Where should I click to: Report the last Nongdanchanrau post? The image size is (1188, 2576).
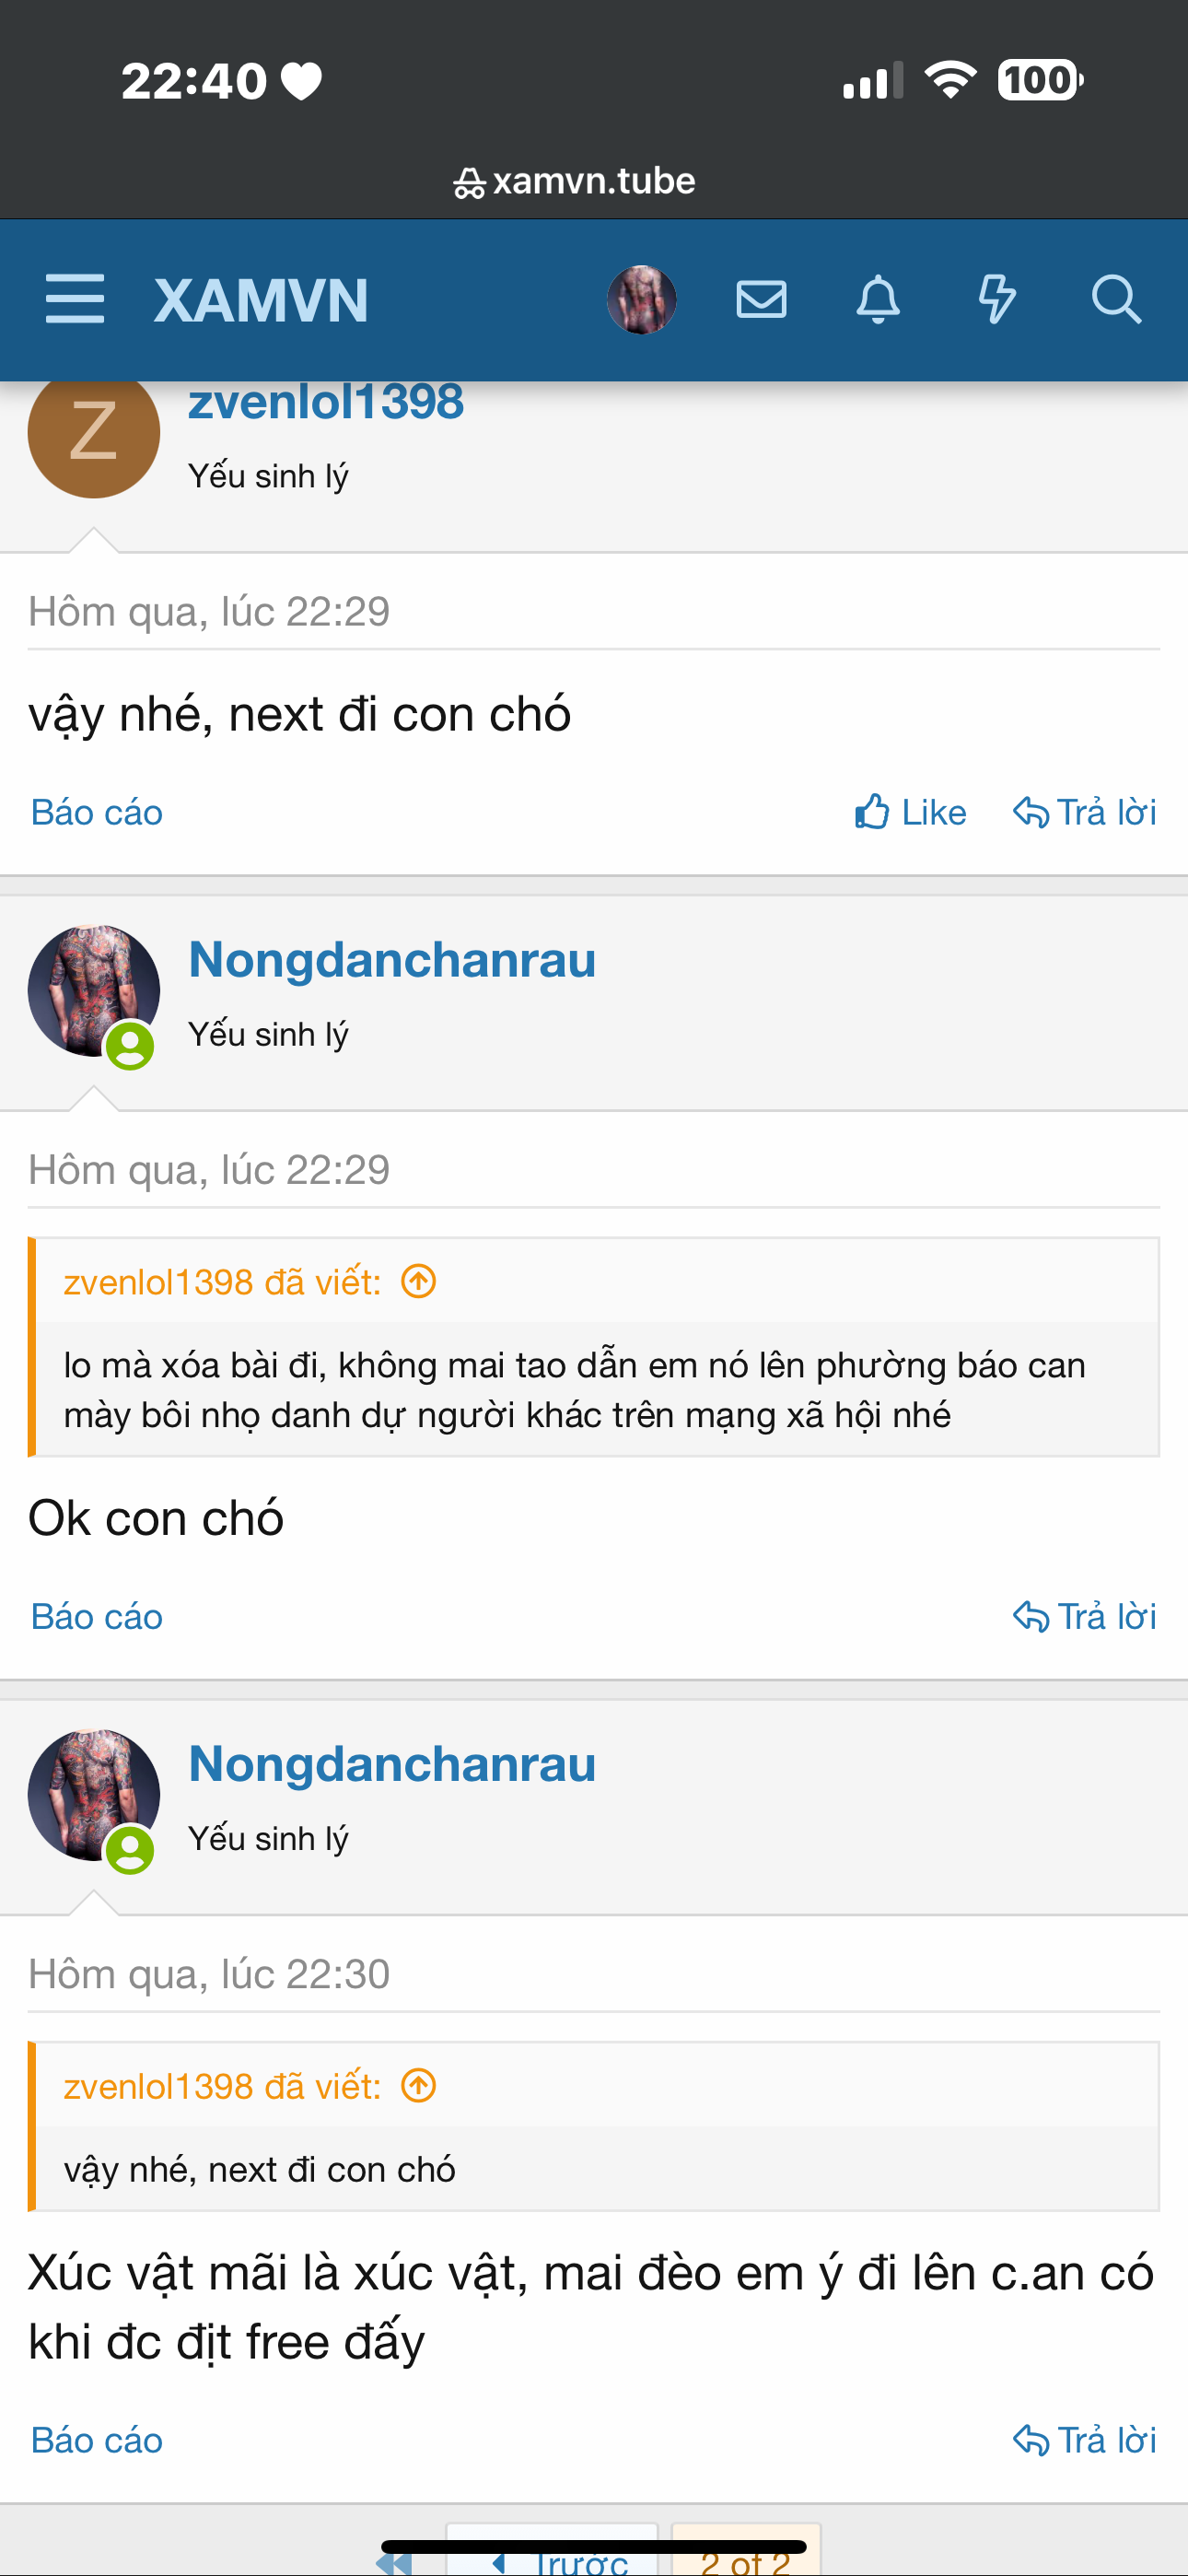97,2440
